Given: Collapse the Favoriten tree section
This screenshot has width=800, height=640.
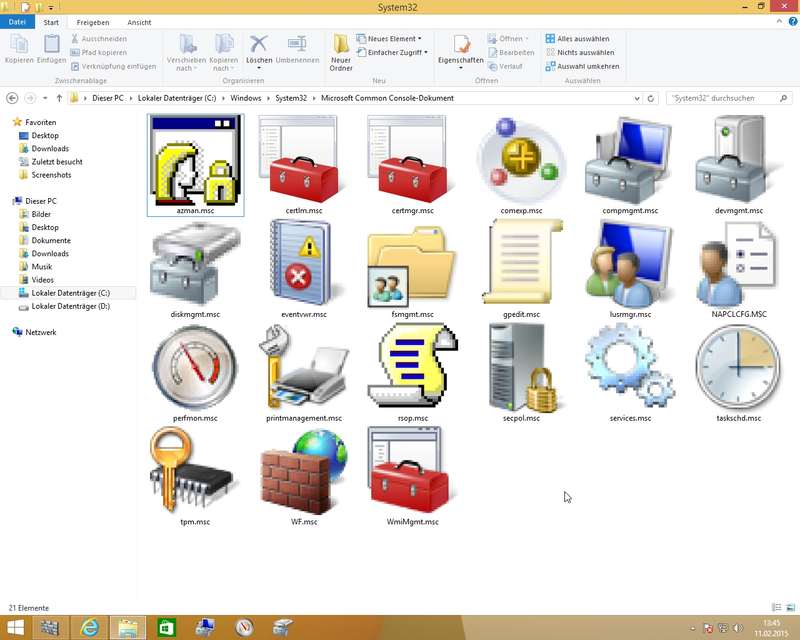Looking at the screenshot, I should point(7,122).
